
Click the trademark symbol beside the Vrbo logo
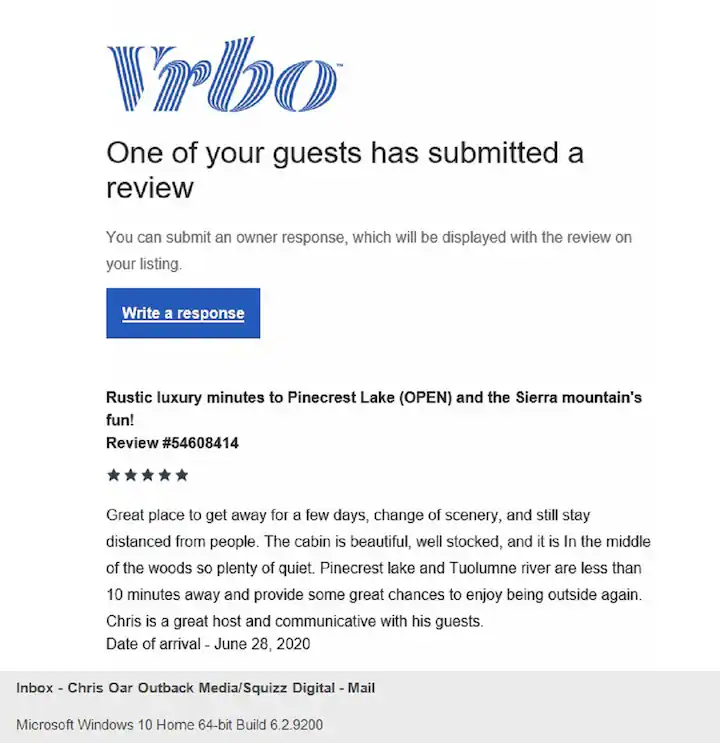click(339, 64)
